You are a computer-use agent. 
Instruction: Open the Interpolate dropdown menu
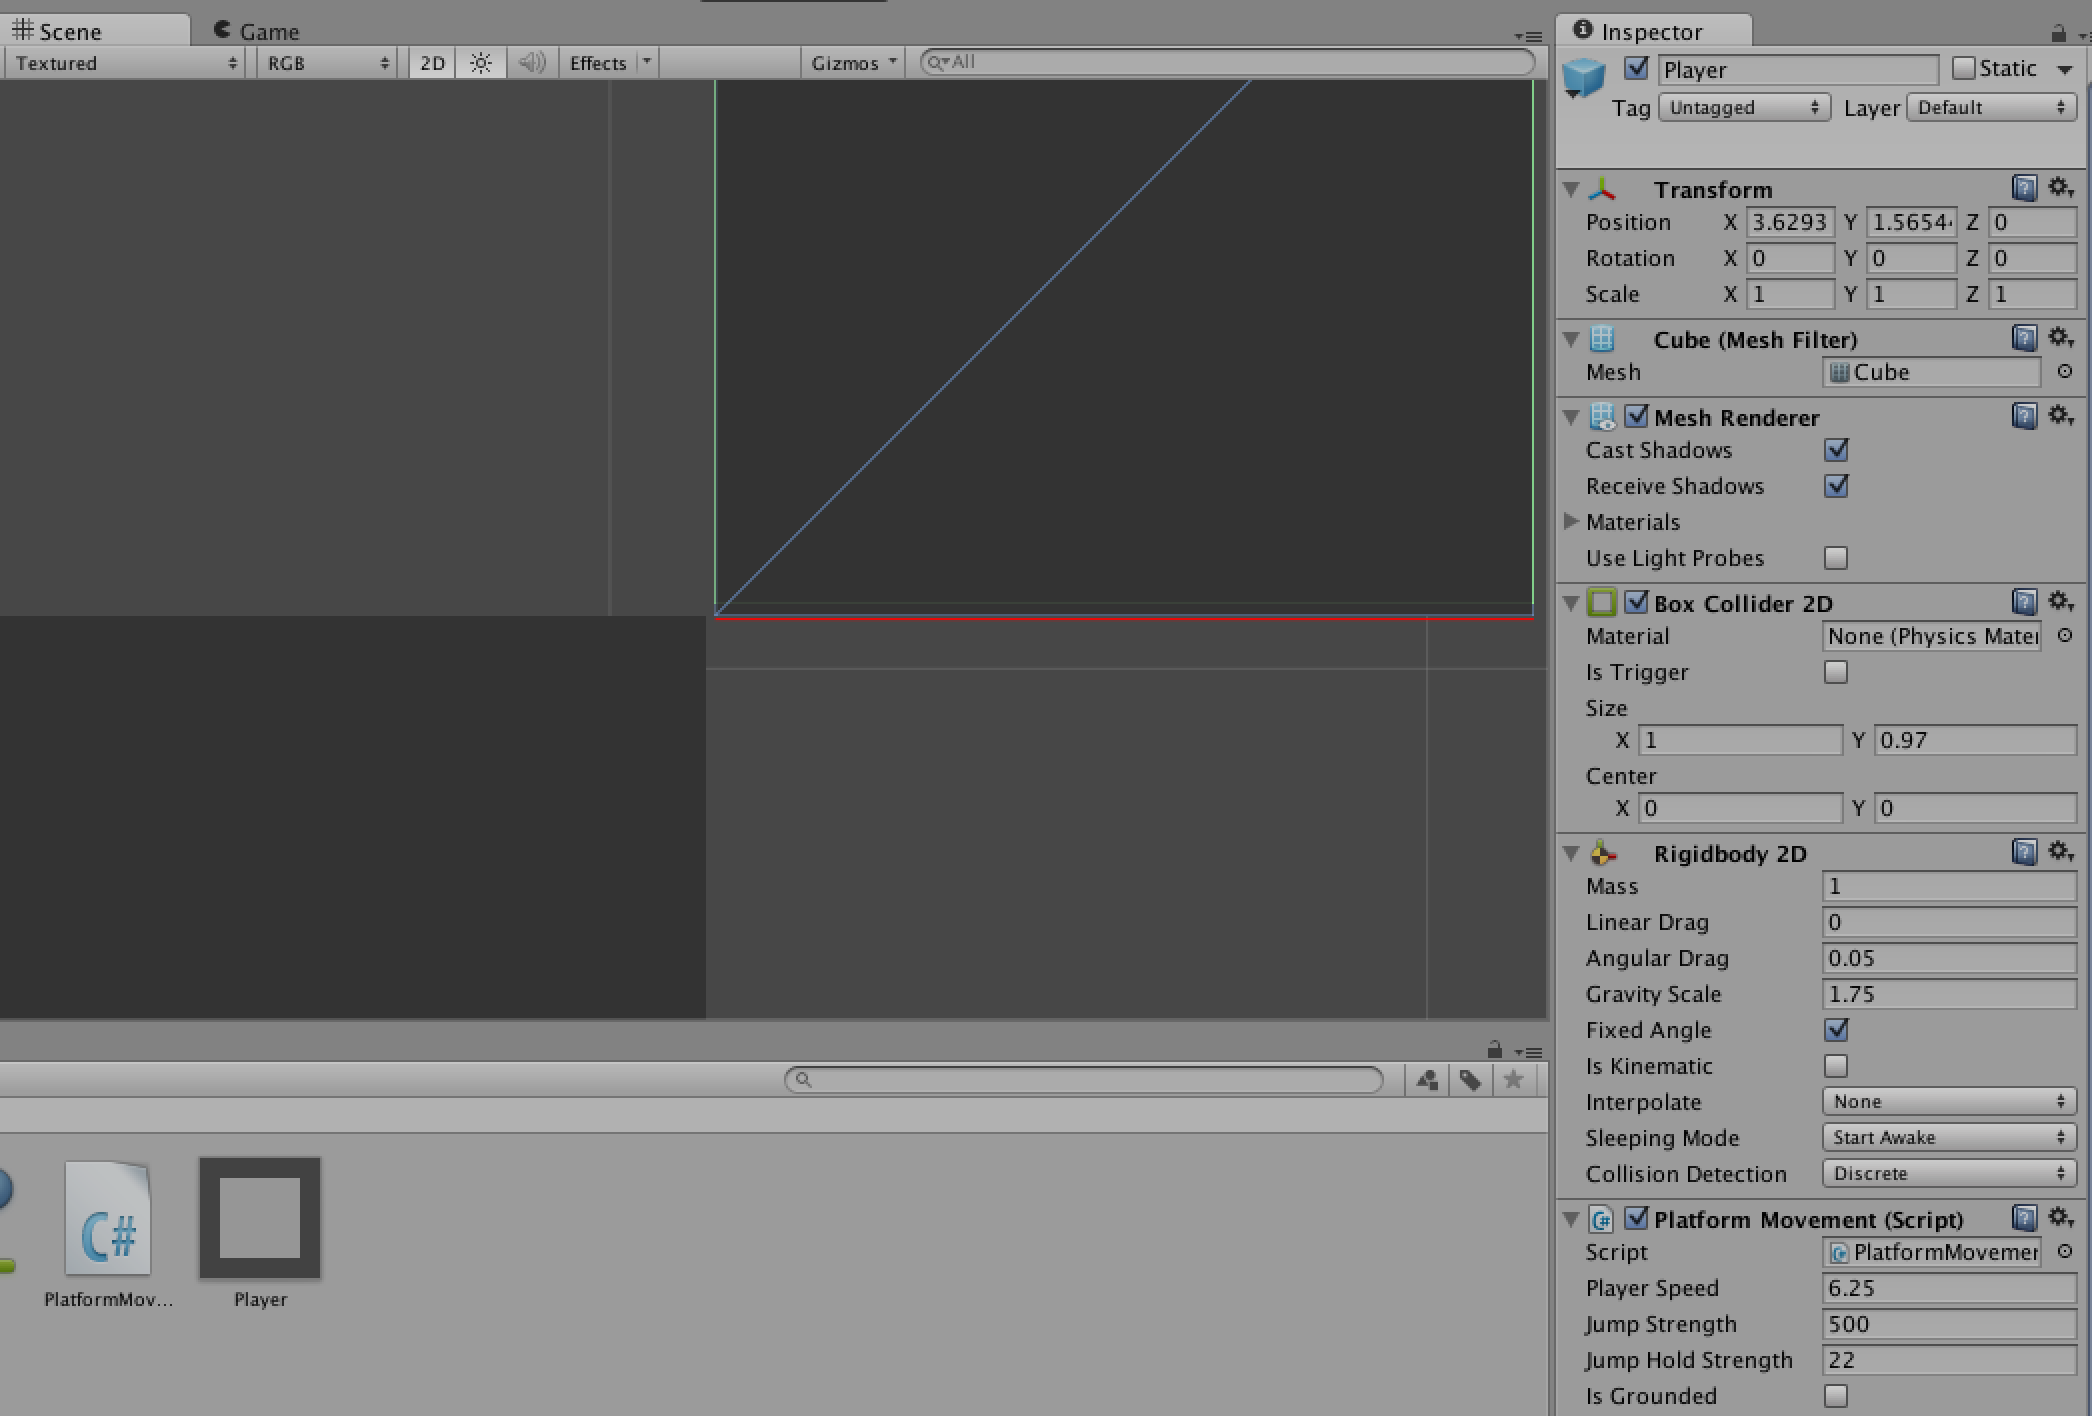point(1947,1102)
